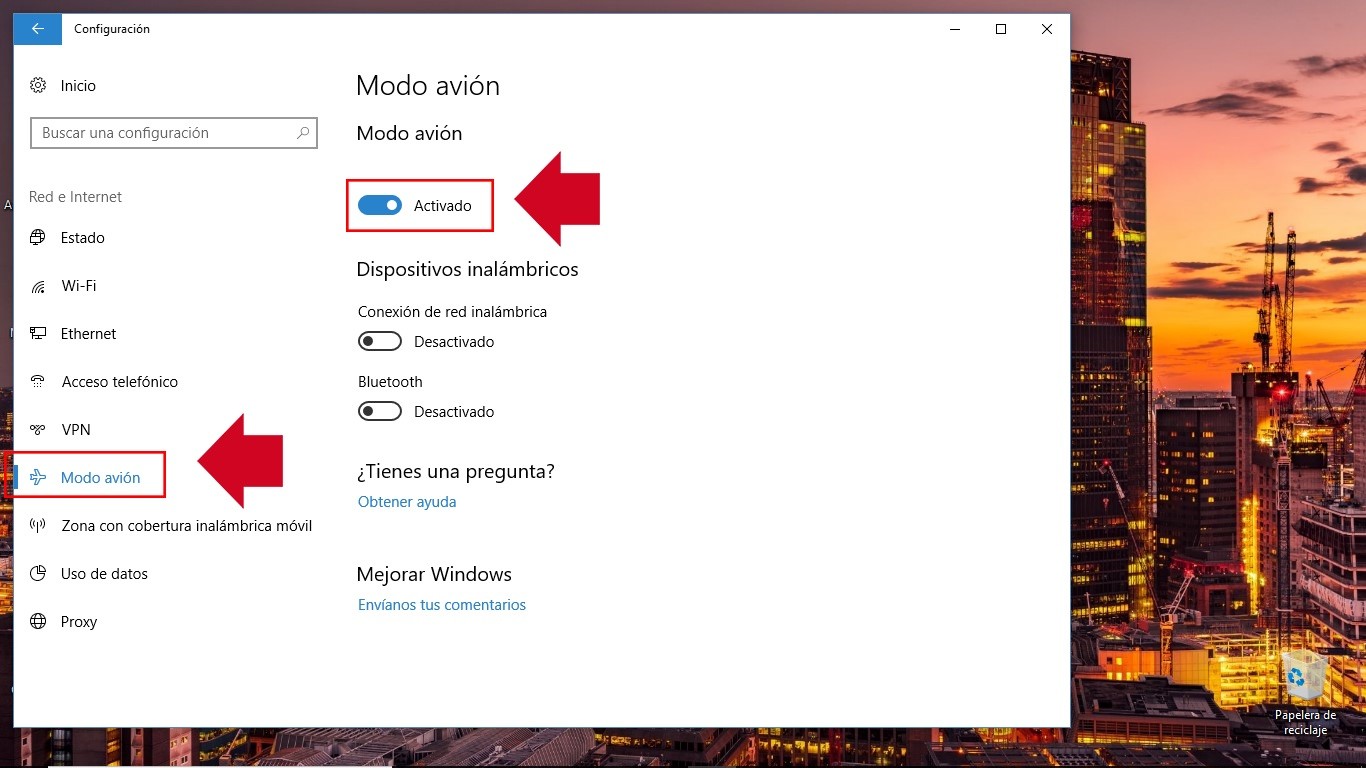Viewport: 1366px width, 768px height.
Task: Click the VPN icon in sidebar
Action: pos(38,430)
